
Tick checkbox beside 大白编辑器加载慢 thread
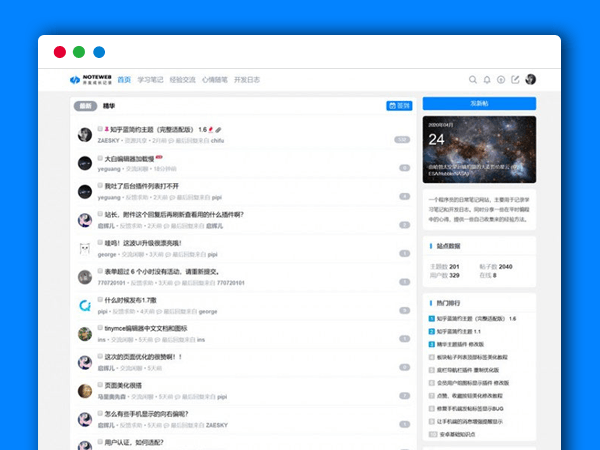101,158
